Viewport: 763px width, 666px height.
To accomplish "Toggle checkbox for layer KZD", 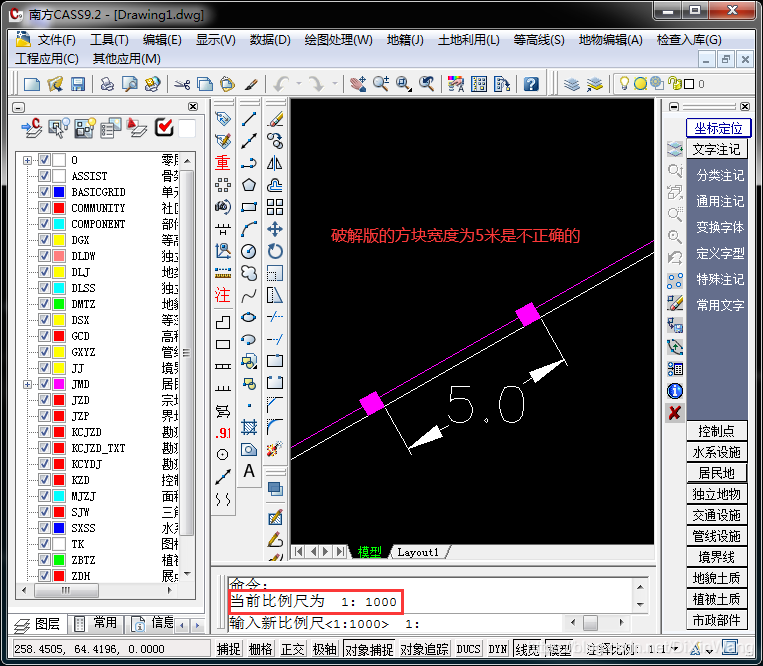I will (44, 480).
